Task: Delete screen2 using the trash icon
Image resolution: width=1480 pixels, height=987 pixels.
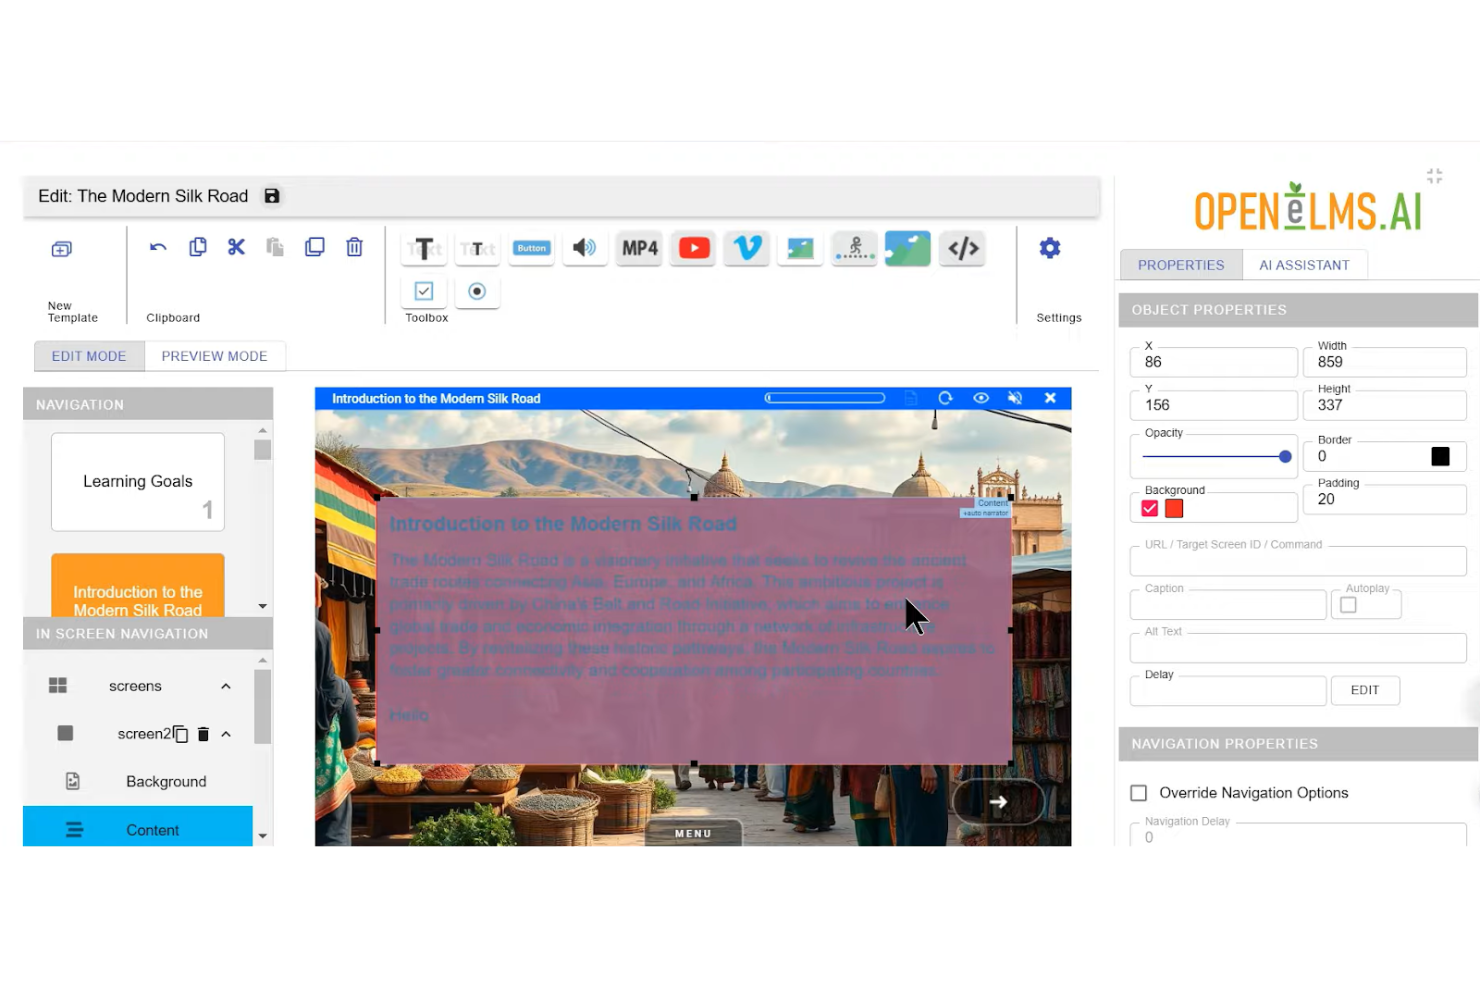Action: pos(203,733)
